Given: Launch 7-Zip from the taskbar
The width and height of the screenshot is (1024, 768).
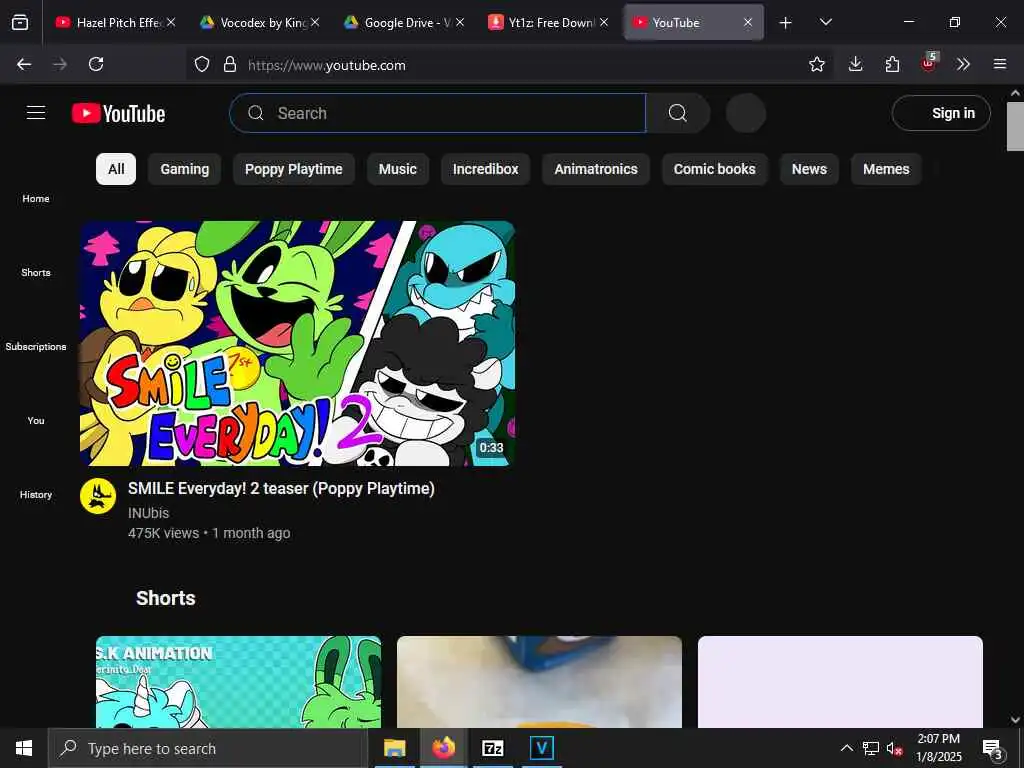Looking at the screenshot, I should point(492,748).
